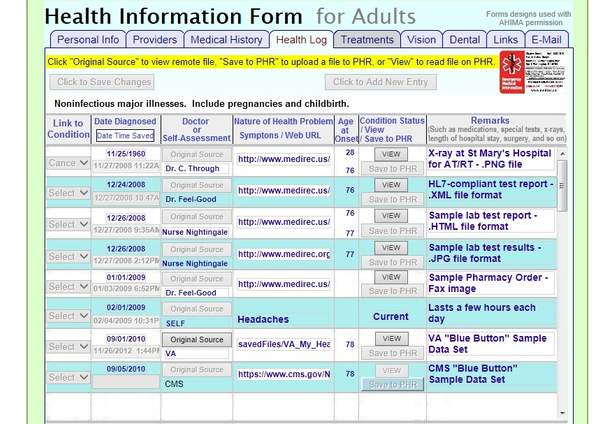Click Original Source in the 12/24/2008 Dr. Feel-Good row
Screen dimensions: 615x424
click(x=197, y=185)
